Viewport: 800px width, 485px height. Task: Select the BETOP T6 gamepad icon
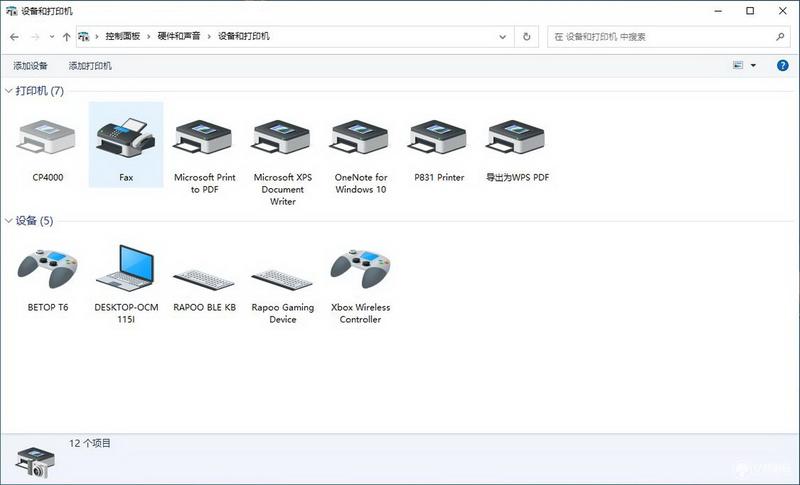click(x=47, y=268)
